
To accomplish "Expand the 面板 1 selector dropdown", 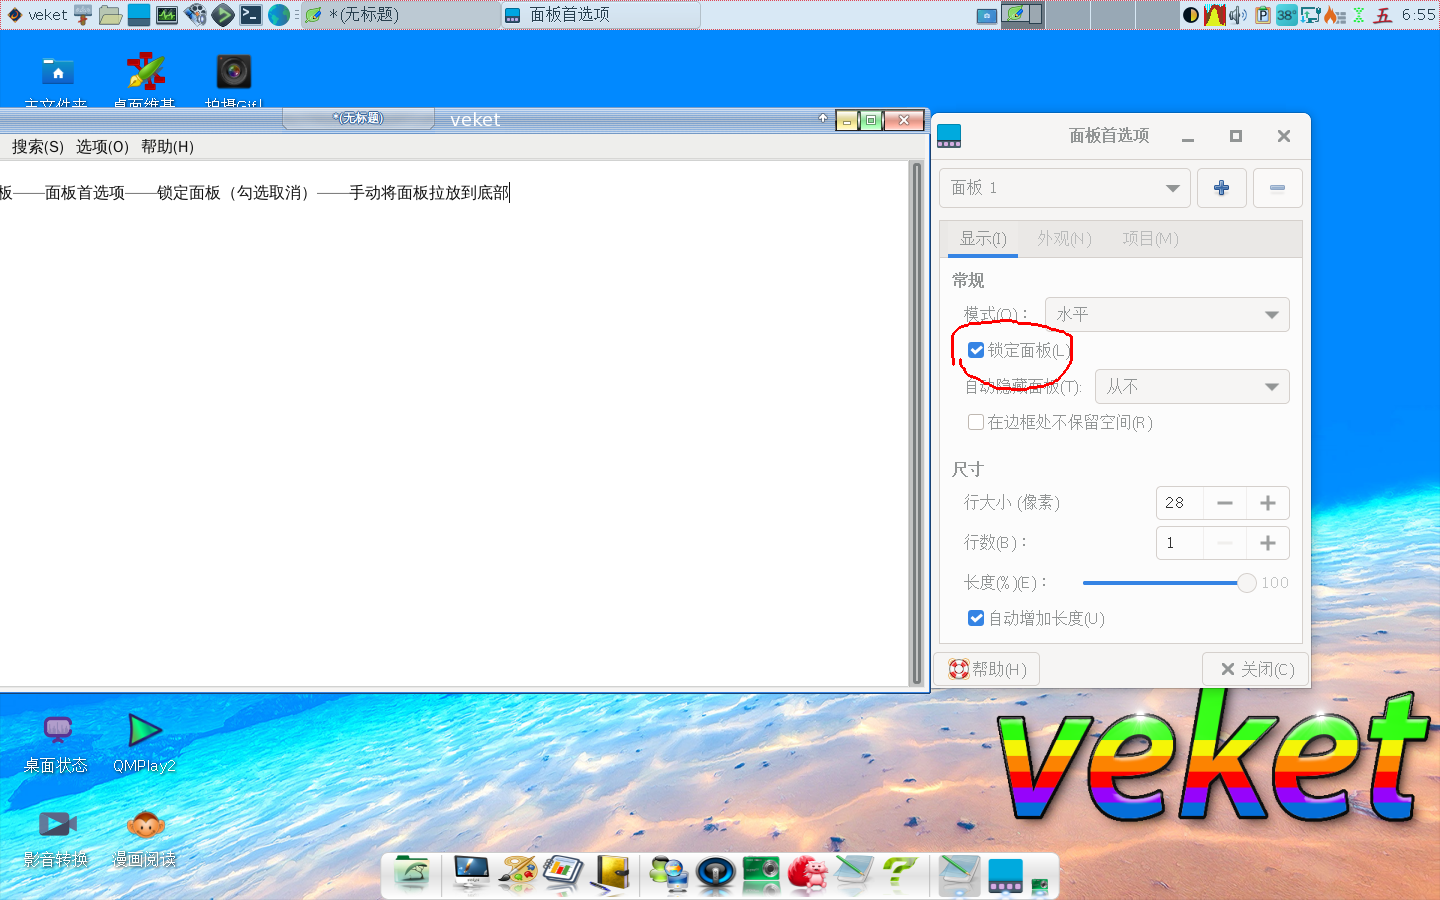I will point(1064,188).
